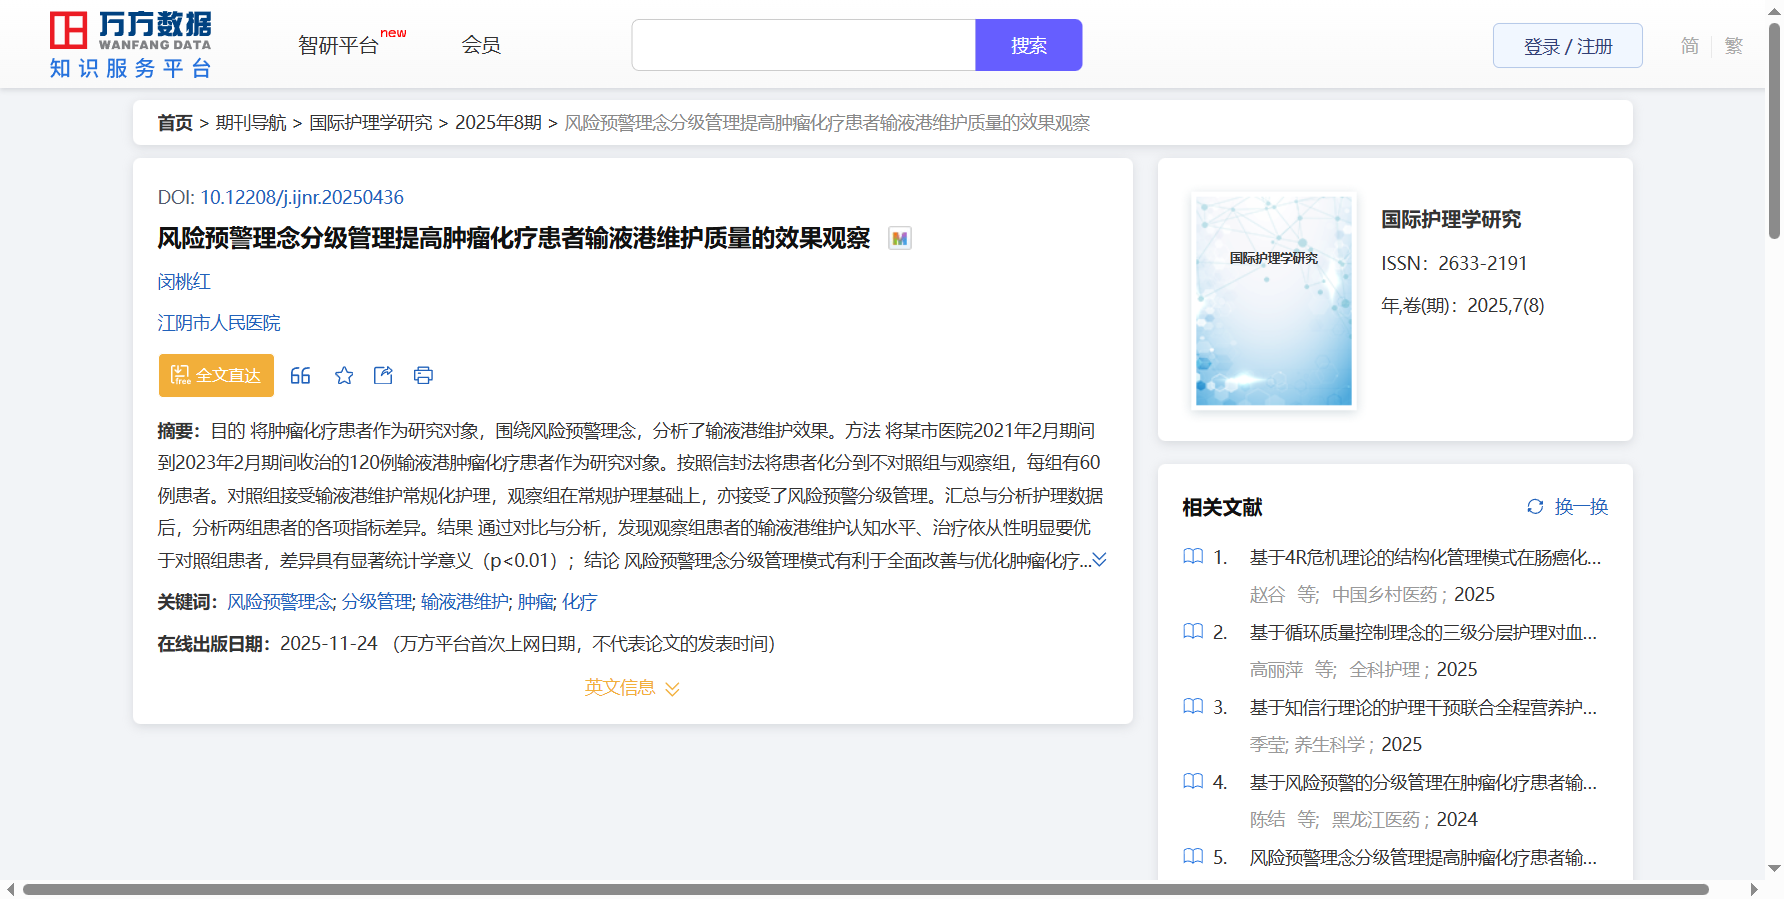Click the horizontal scrollbar at the bottom
The image size is (1784, 899).
point(865,889)
